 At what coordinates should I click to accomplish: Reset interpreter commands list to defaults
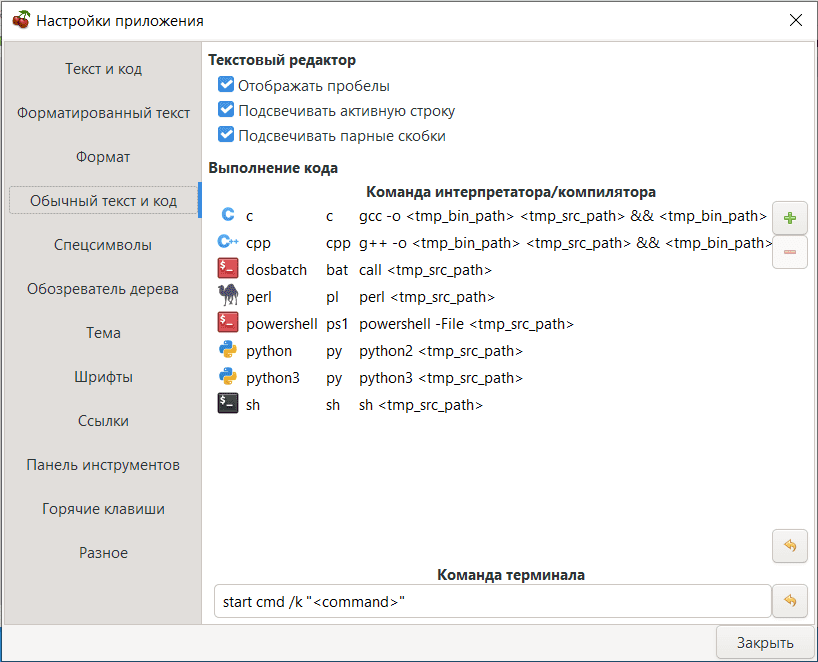click(790, 546)
